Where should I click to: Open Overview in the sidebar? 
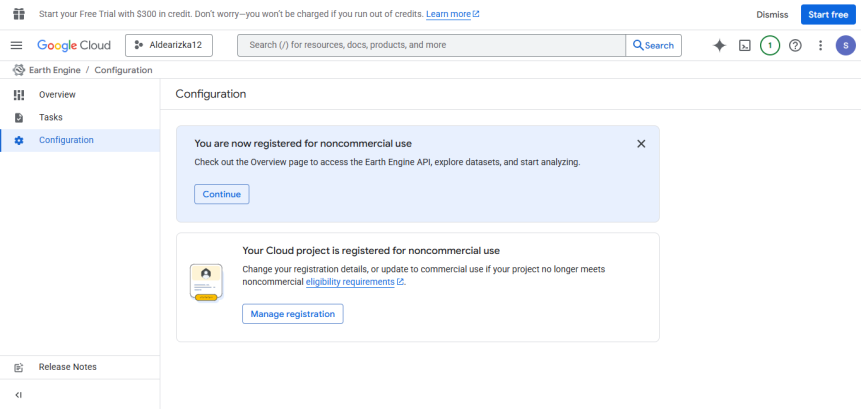(x=80, y=95)
